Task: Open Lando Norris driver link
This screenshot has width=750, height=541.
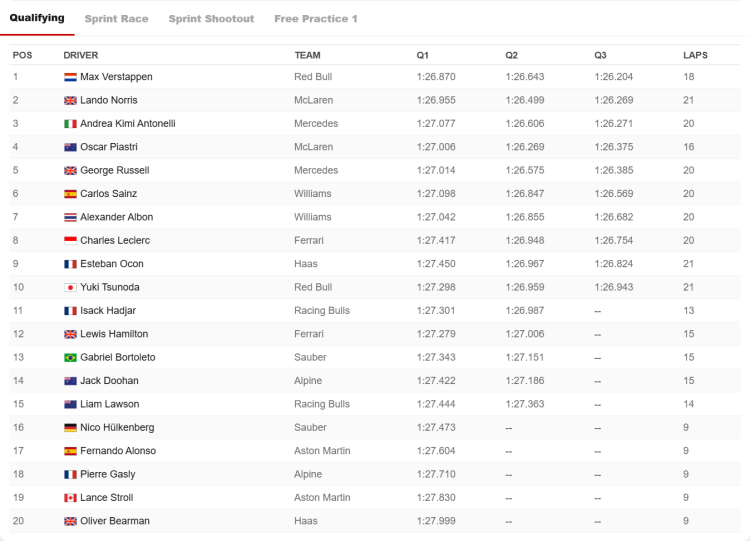Action: (x=109, y=100)
